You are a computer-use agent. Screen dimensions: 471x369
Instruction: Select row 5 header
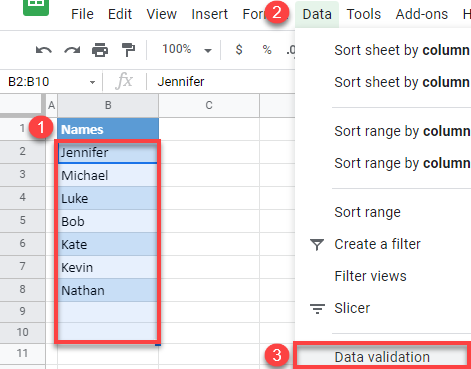22,220
